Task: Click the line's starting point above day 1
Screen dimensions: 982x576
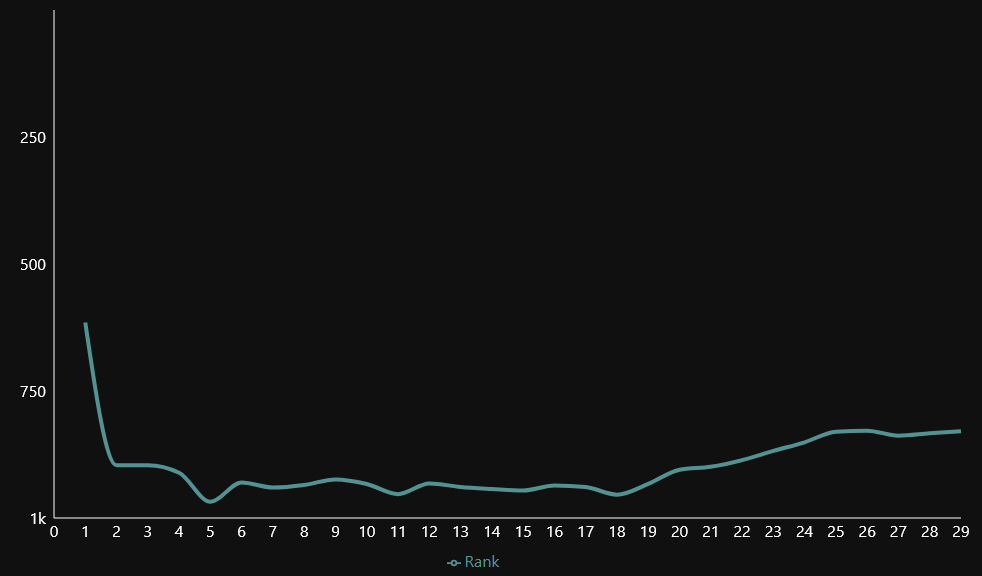Action: pyautogui.click(x=85, y=324)
